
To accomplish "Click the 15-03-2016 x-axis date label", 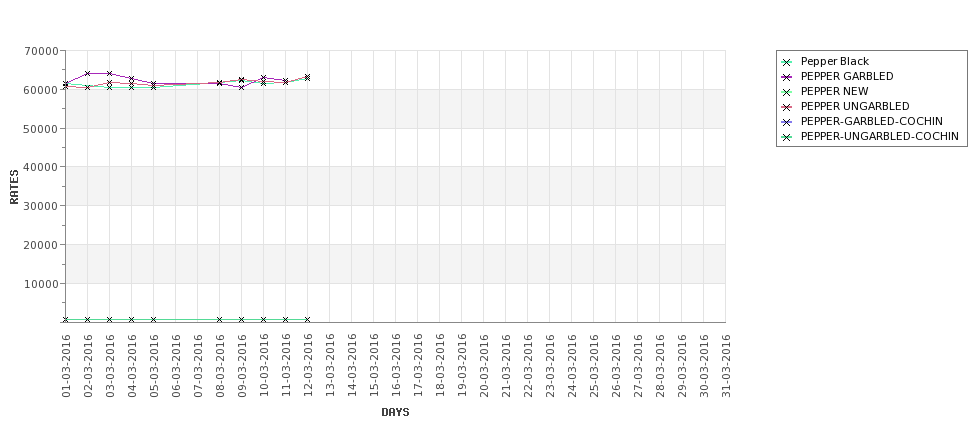I will pyautogui.click(x=374, y=366).
